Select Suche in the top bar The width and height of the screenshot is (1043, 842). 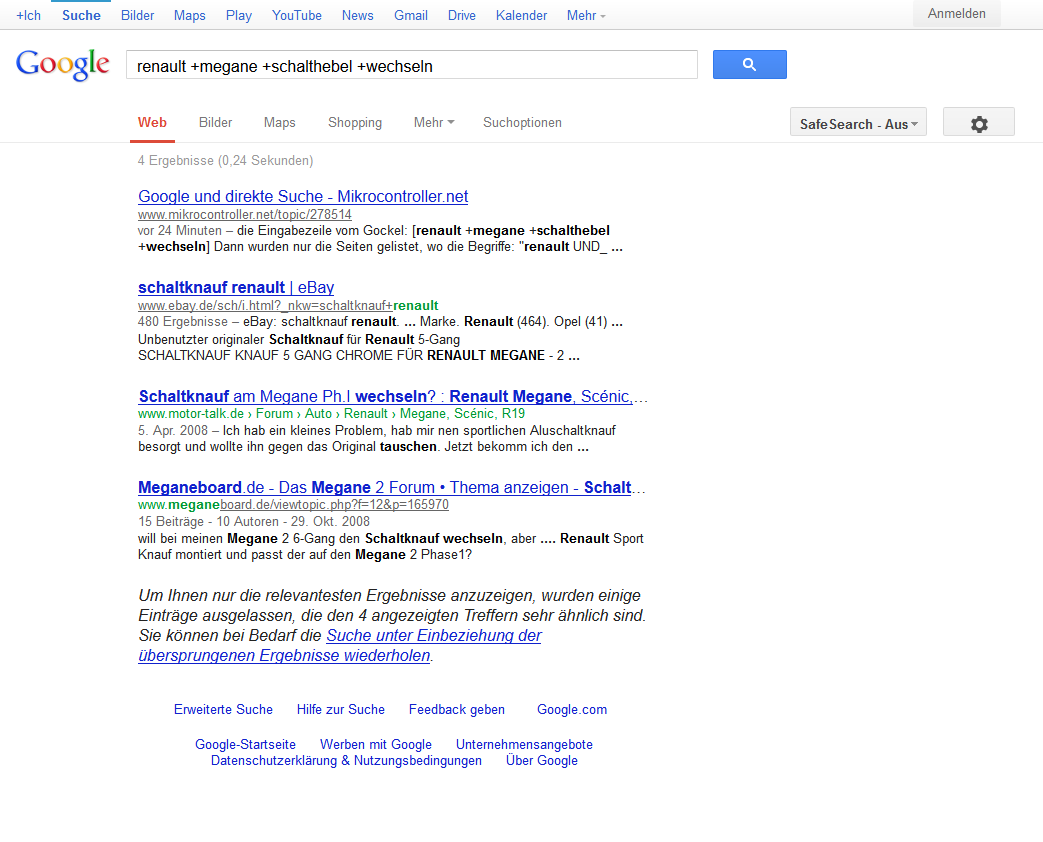coord(81,15)
